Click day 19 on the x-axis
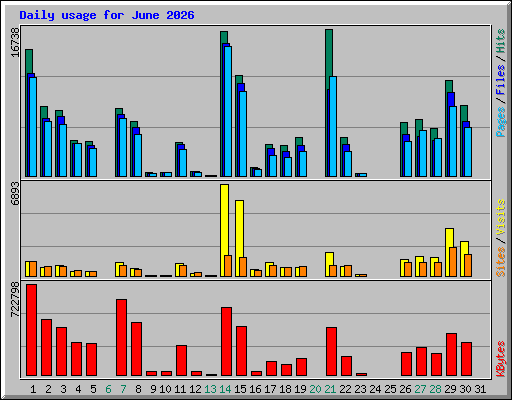Screen dimensions: 512x400 click(300, 389)
